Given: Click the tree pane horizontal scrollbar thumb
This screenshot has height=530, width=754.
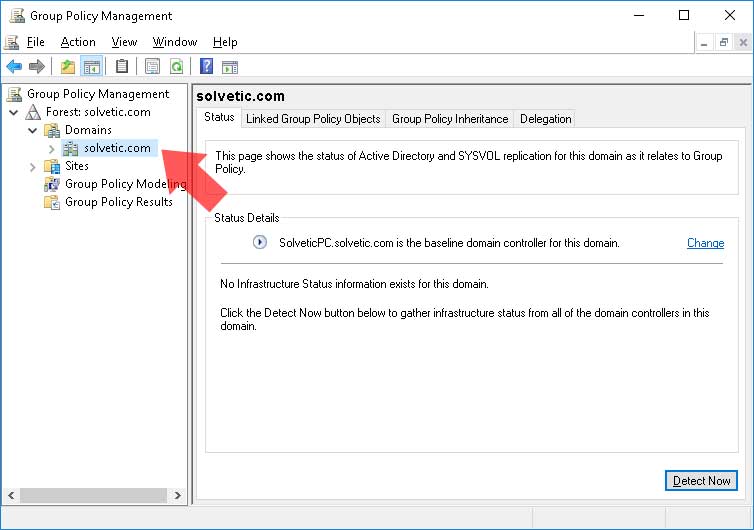Looking at the screenshot, I should pyautogui.click(x=93, y=495).
